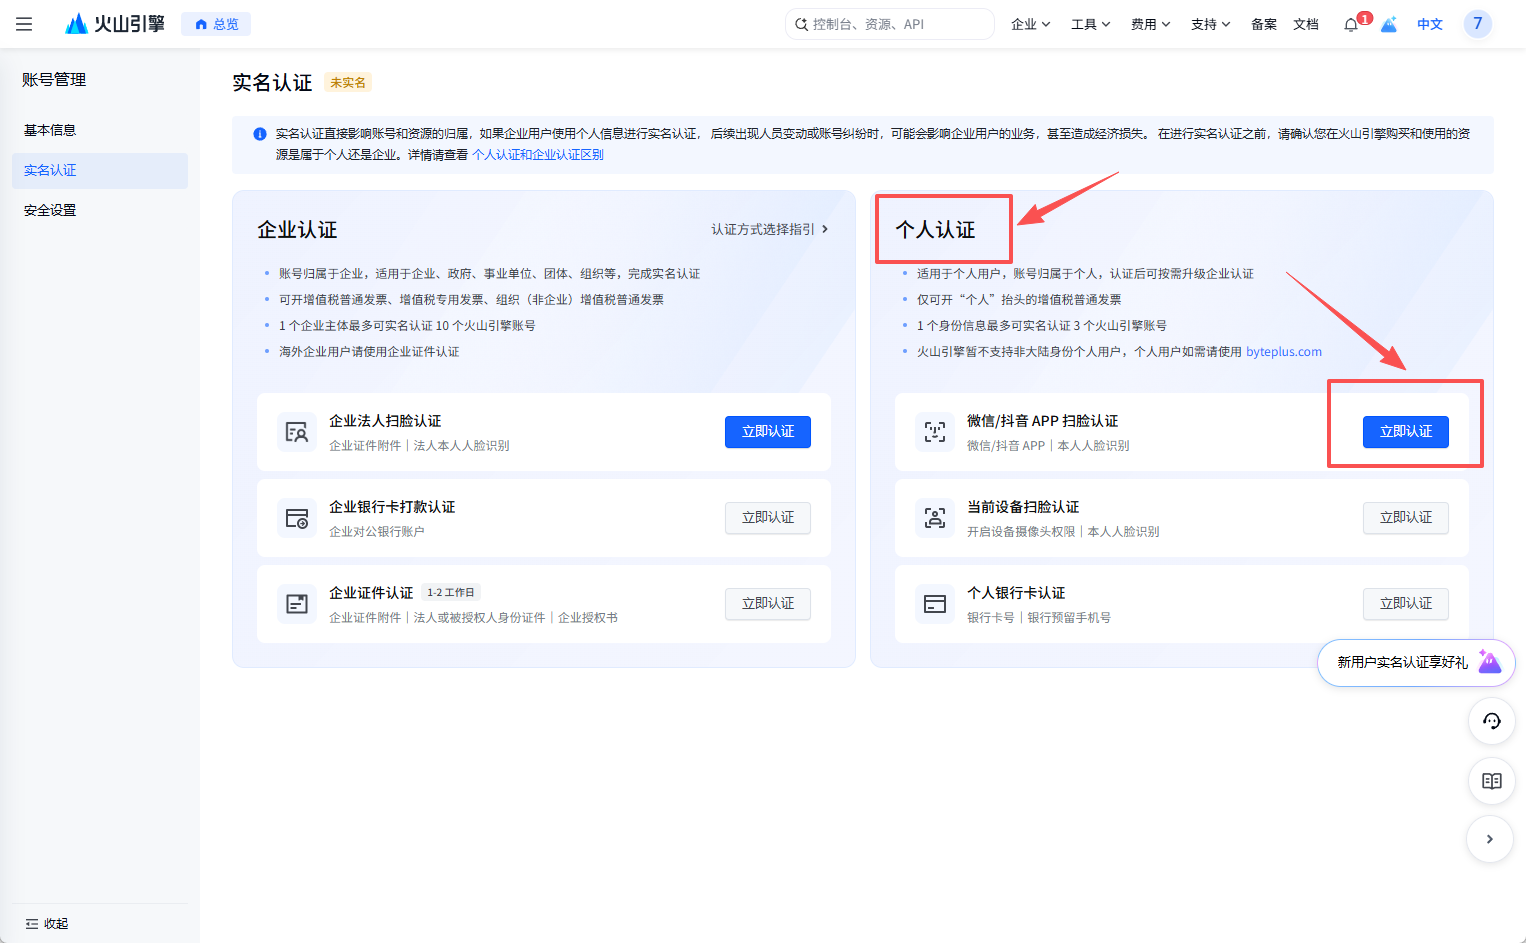Open the user avatar labeled 7
1526x943 pixels.
coord(1477,24)
